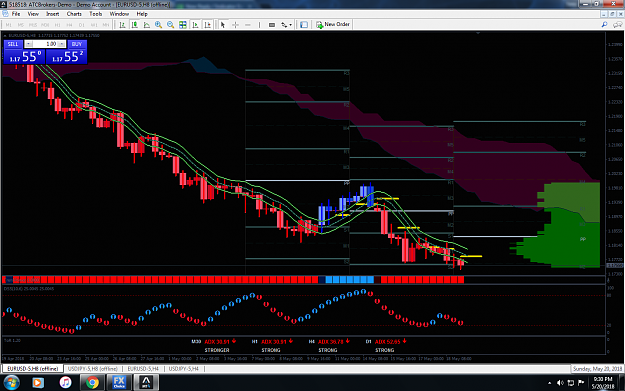Switch to line chart display
This screenshot has width=625, height=391.
147,25
